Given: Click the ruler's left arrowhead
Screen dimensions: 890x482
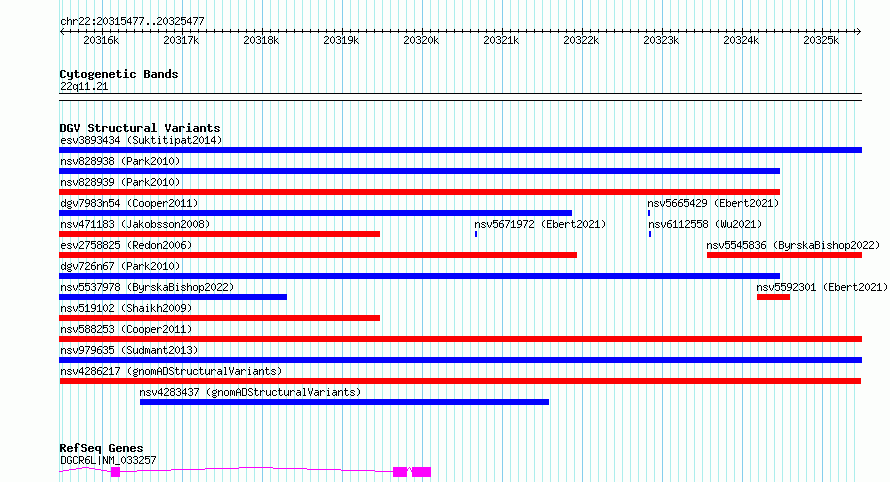Looking at the screenshot, I should coord(62,31).
